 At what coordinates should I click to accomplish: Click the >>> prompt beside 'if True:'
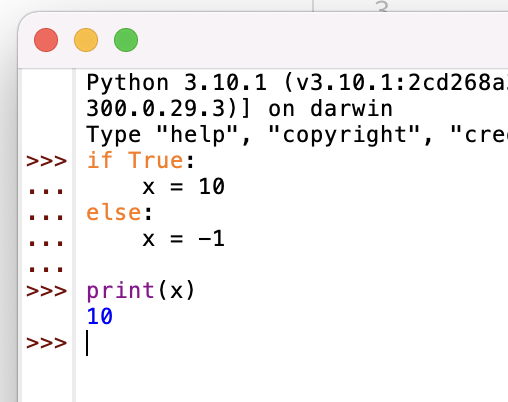(46, 161)
